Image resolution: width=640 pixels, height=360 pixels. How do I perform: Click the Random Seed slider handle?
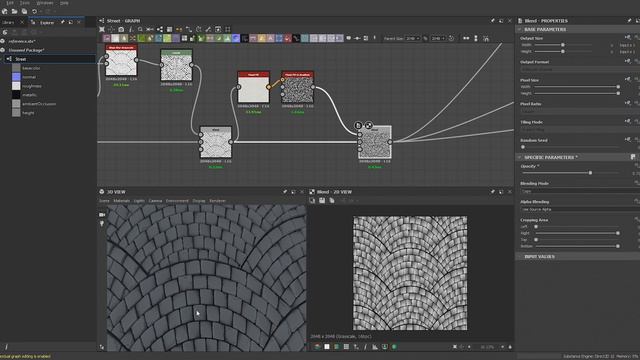point(523,147)
